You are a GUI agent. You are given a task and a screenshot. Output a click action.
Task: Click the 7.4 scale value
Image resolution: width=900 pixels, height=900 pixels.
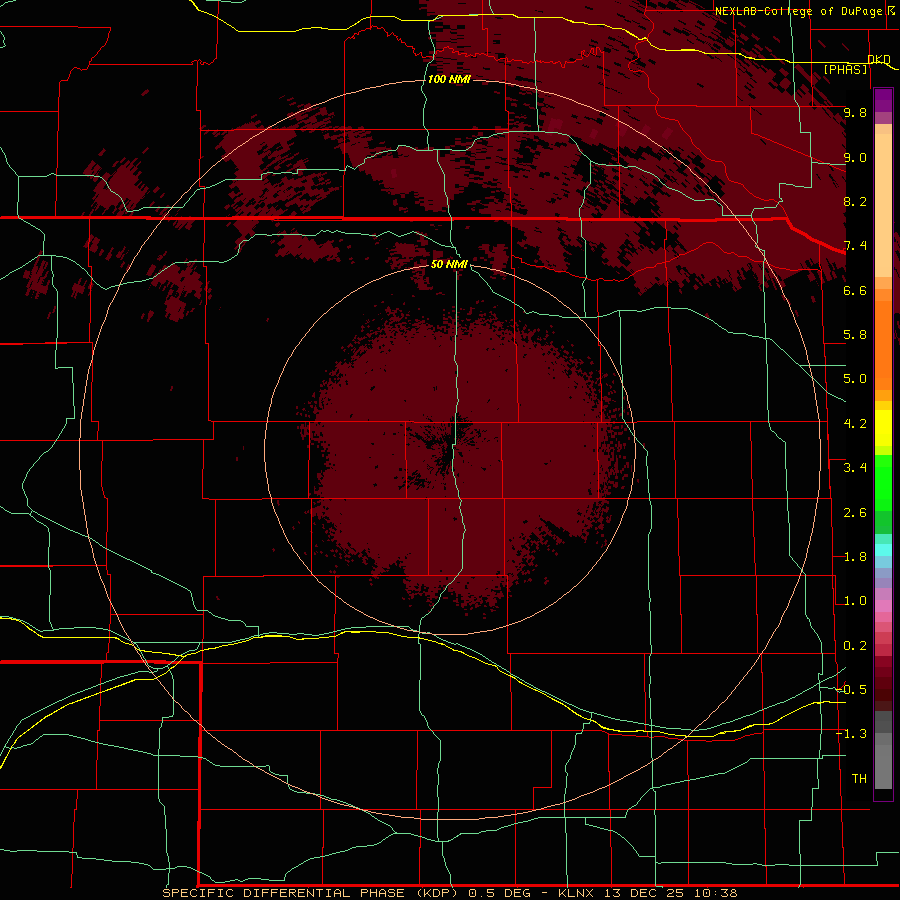coord(855,246)
